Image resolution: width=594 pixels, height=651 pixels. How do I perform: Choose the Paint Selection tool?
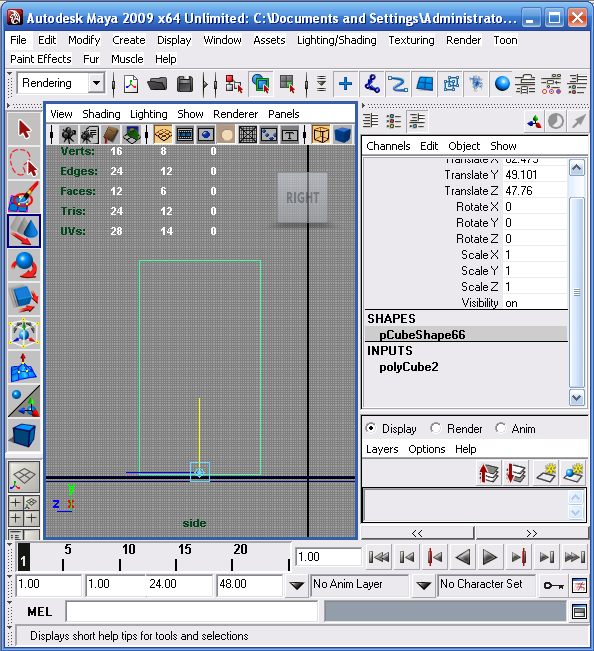pyautogui.click(x=24, y=197)
